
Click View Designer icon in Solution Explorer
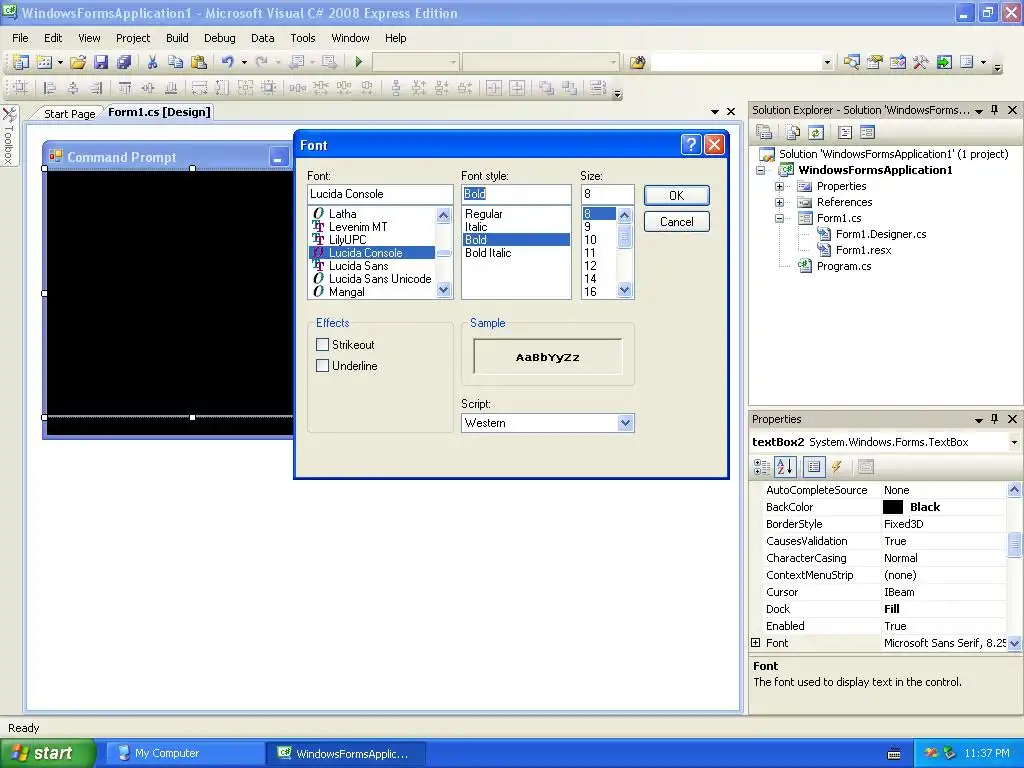point(867,133)
